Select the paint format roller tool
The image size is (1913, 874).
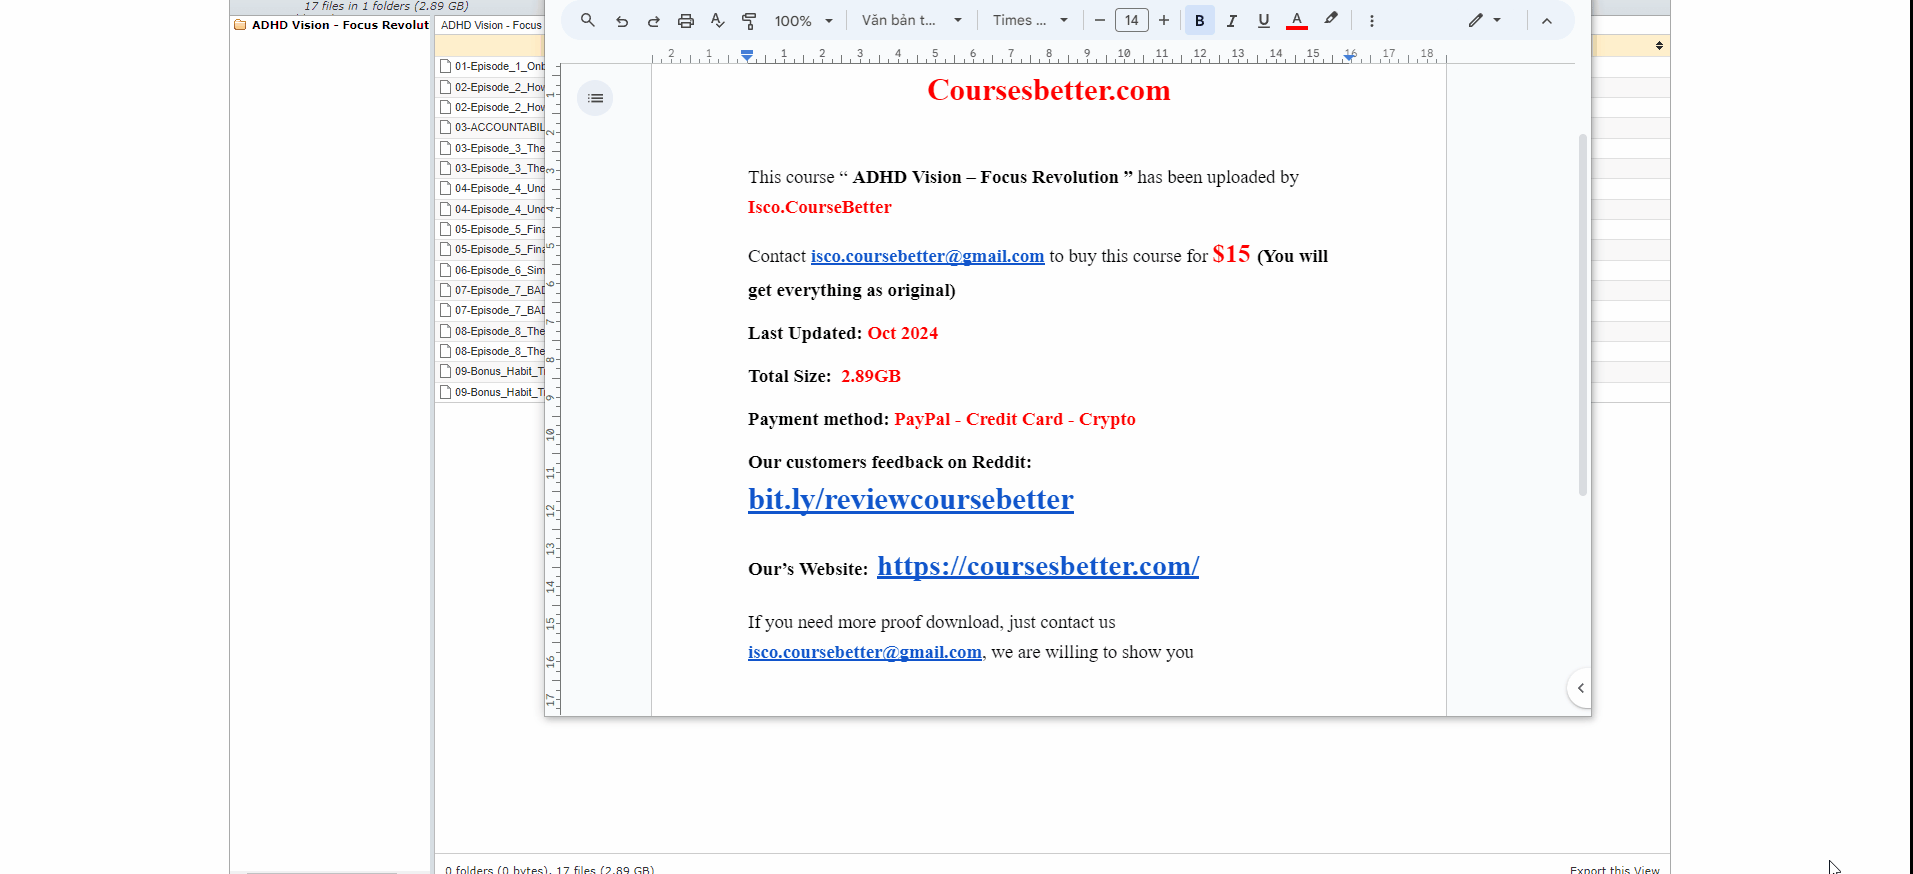coord(749,21)
